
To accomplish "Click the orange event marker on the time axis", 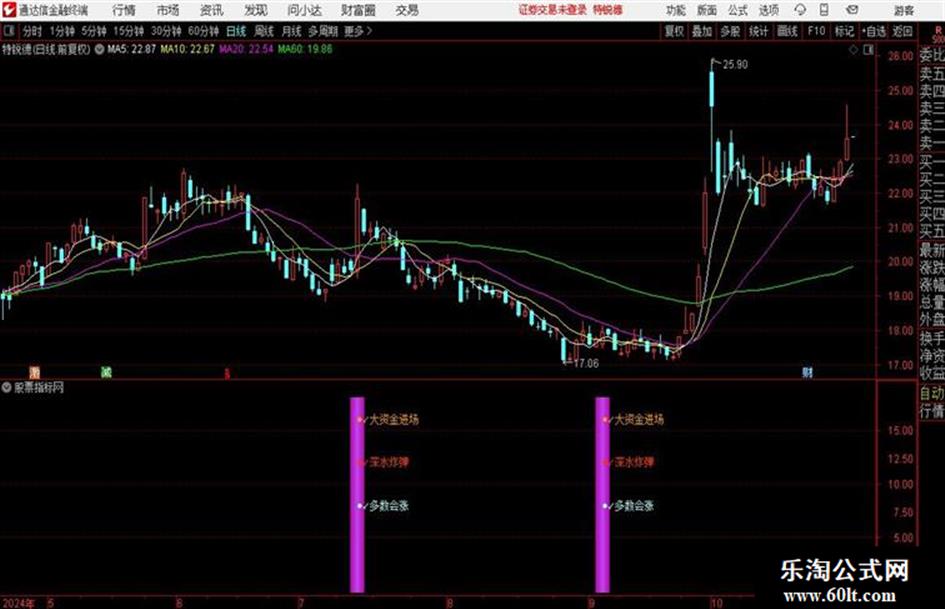I will click(35, 373).
